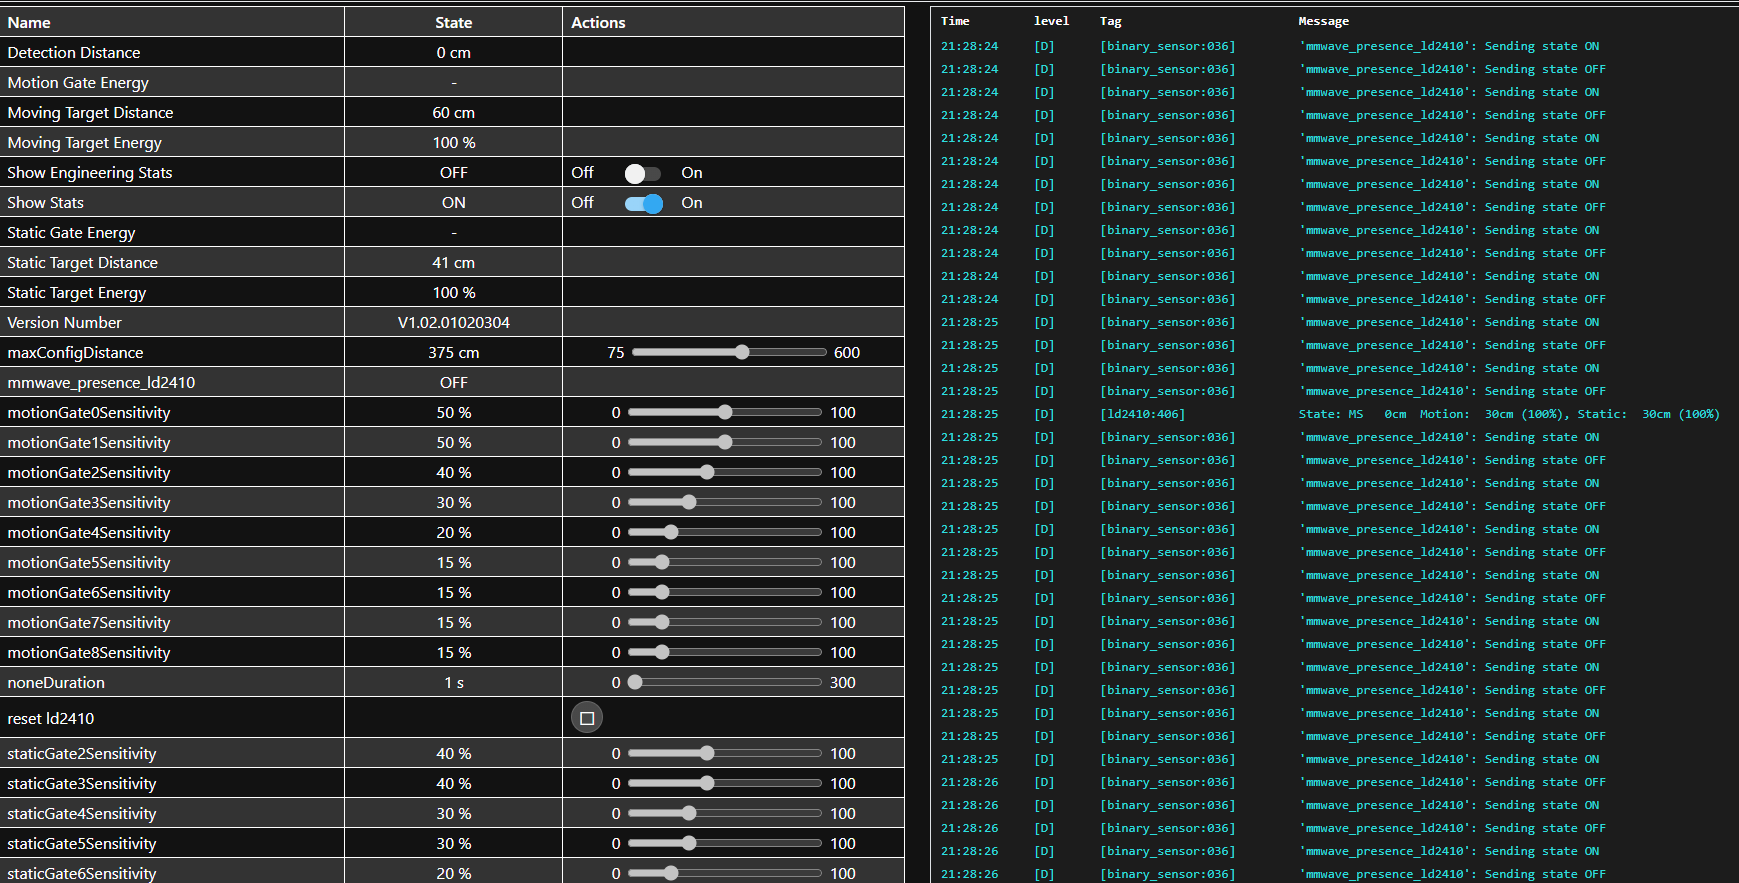Image resolution: width=1739 pixels, height=883 pixels.
Task: Set the motionGate3Sensitivity slider
Action: point(725,502)
